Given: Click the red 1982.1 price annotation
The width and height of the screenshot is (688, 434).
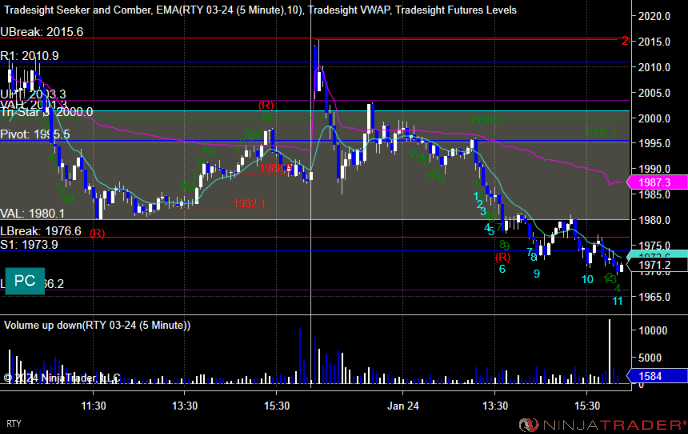Looking at the screenshot, I should click(x=249, y=203).
